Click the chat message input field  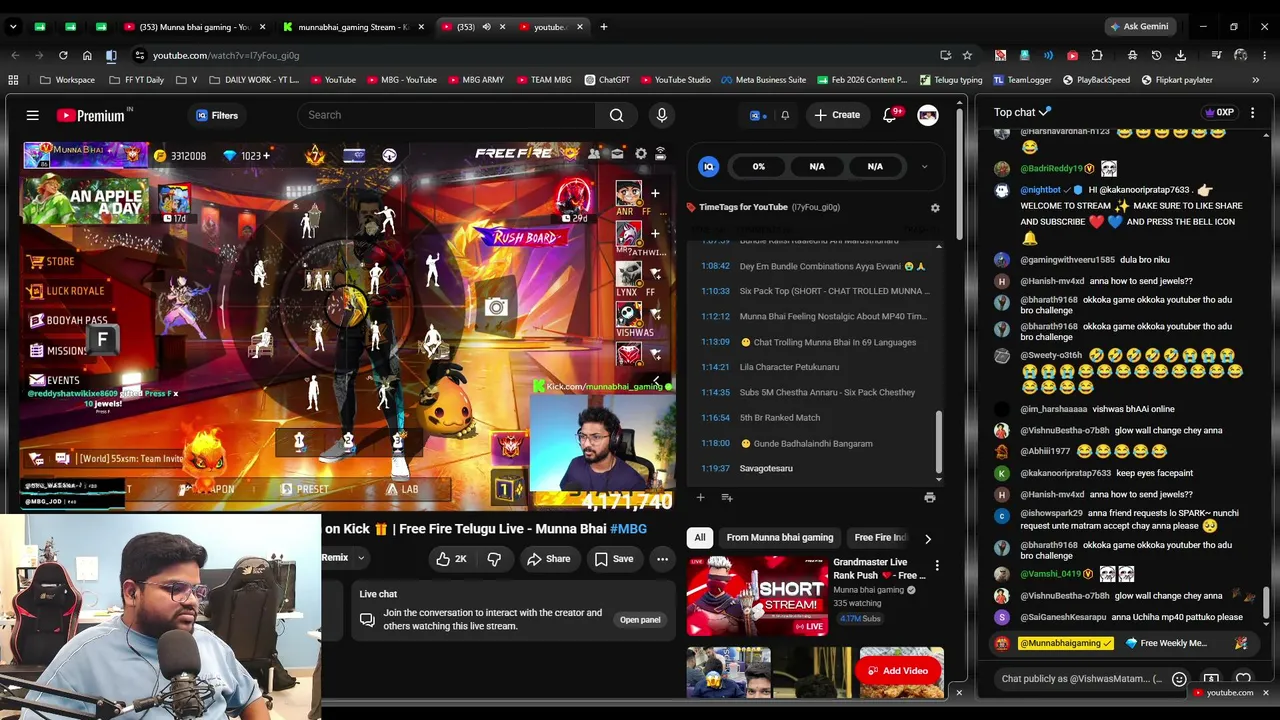click(x=1082, y=679)
